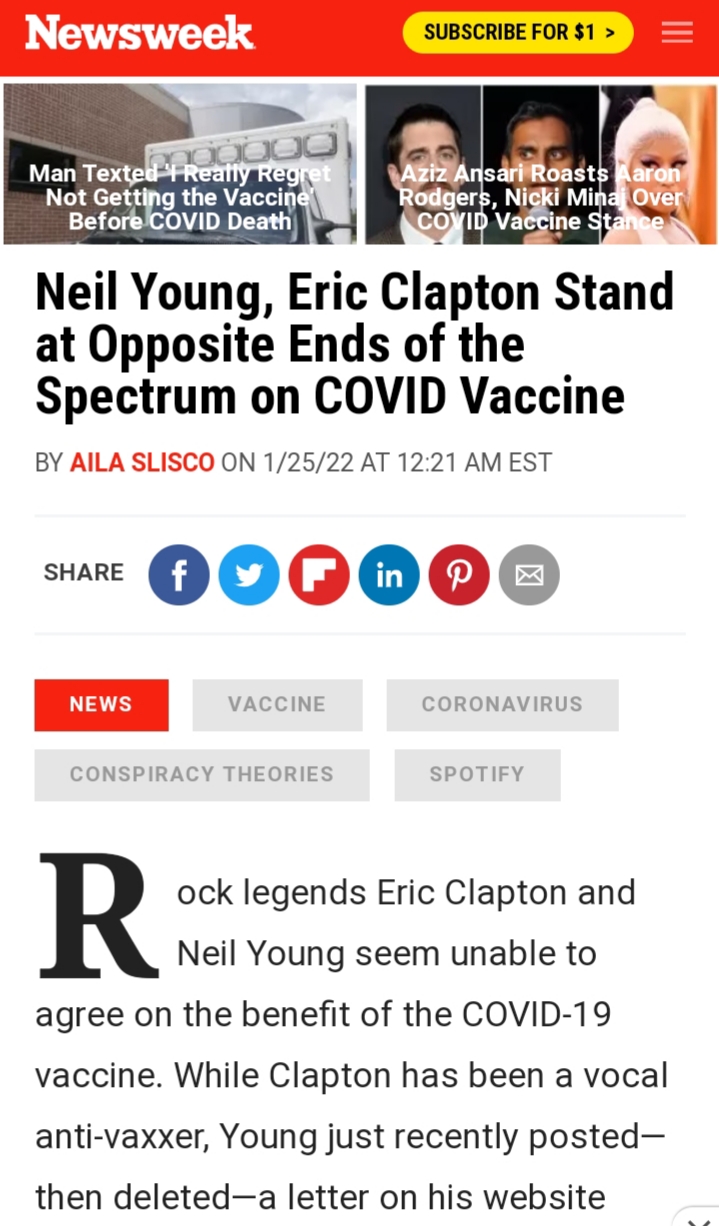
Task: Open the News tag
Action: click(x=101, y=705)
